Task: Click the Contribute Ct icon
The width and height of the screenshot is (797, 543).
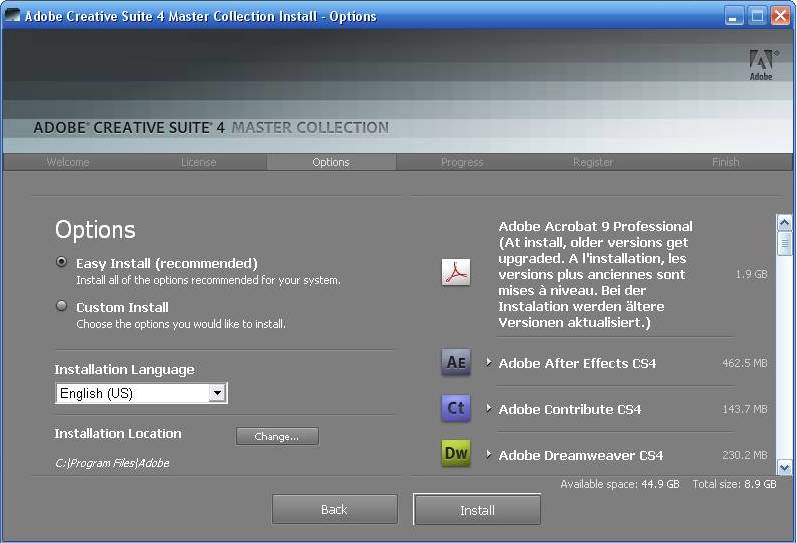Action: point(455,408)
